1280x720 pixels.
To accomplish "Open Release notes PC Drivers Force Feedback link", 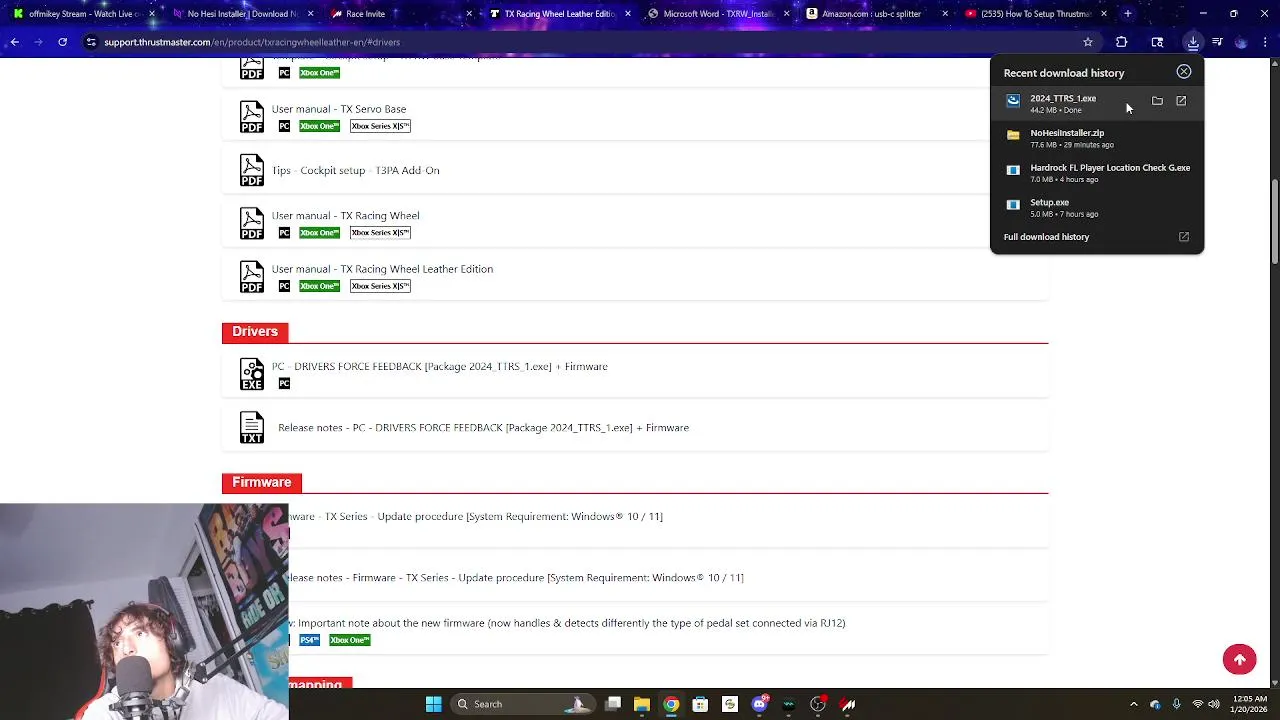I will tap(483, 427).
